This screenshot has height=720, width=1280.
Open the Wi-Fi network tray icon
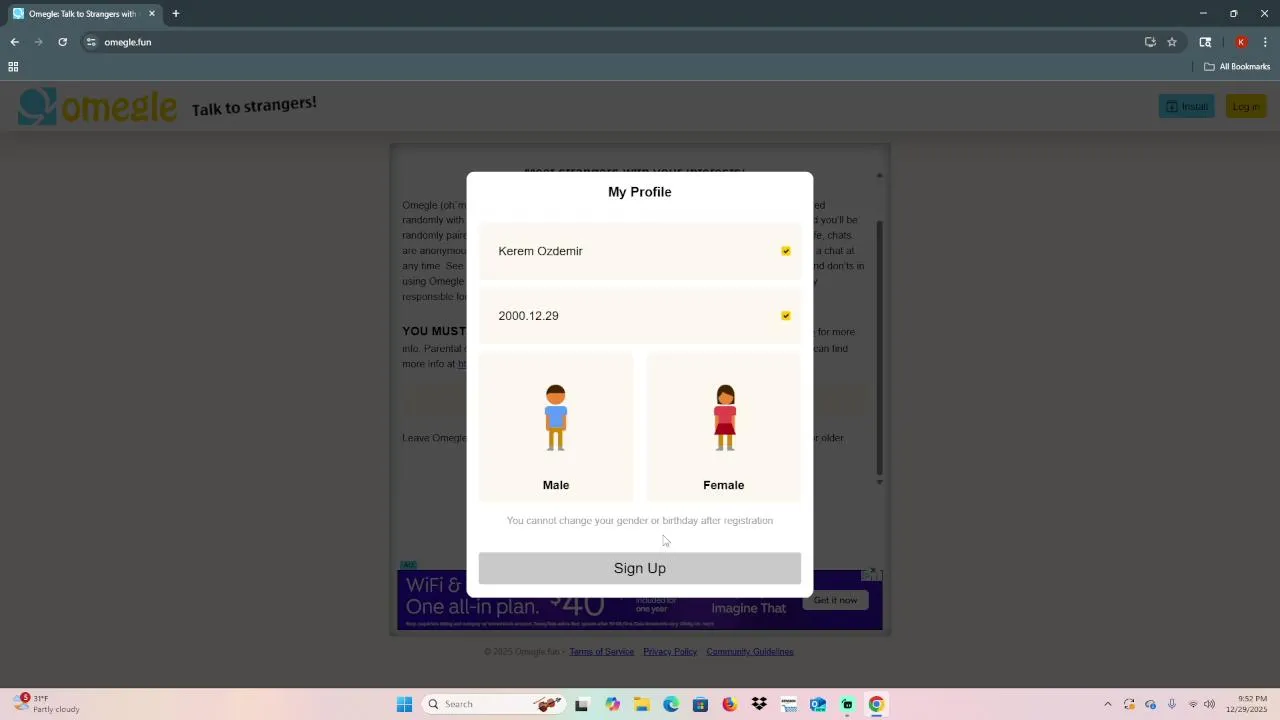pyautogui.click(x=1192, y=704)
